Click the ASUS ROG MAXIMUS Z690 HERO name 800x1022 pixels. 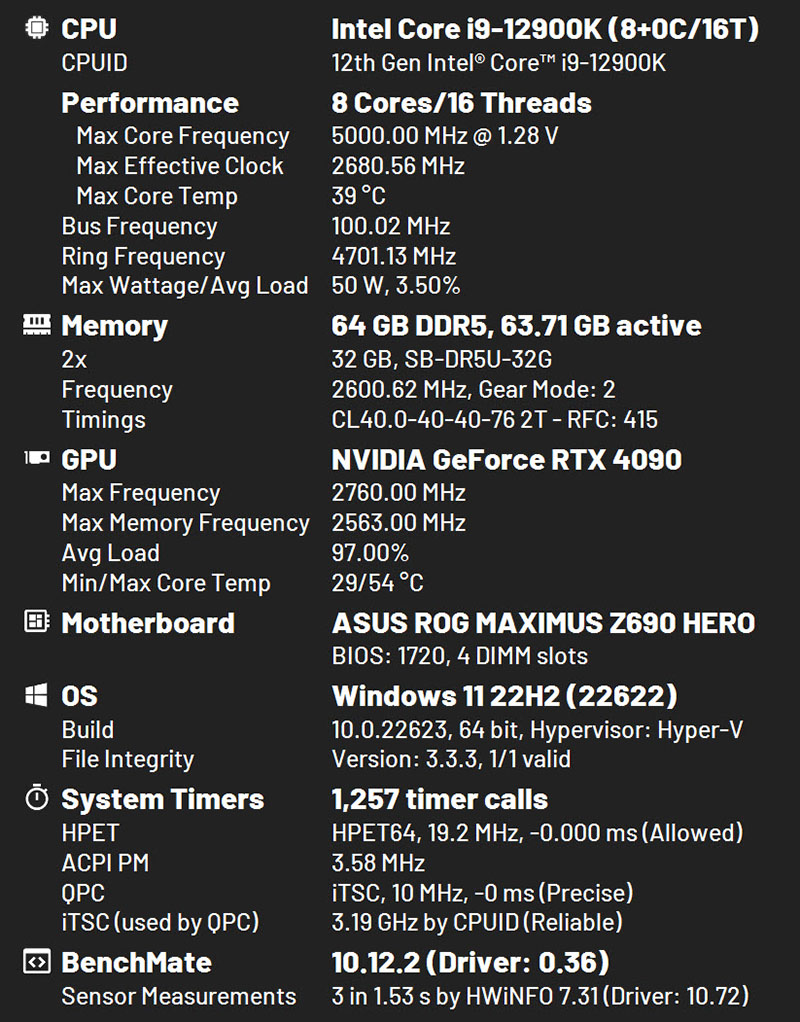[x=543, y=623]
